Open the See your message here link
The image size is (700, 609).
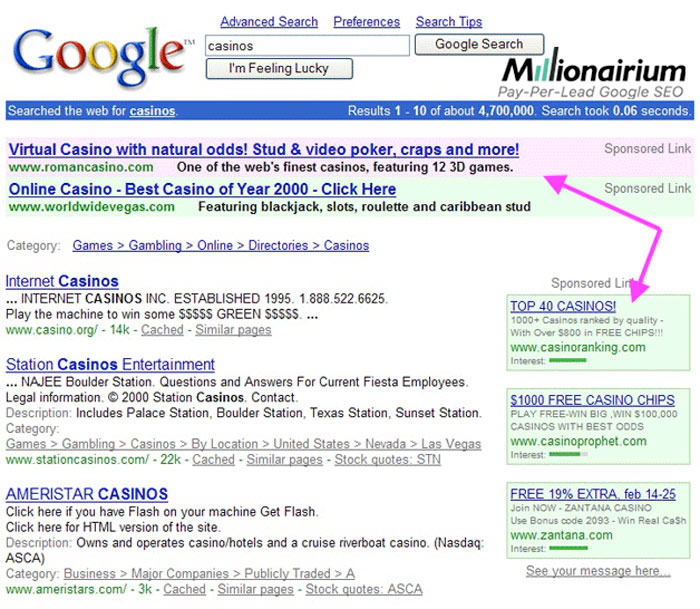598,571
